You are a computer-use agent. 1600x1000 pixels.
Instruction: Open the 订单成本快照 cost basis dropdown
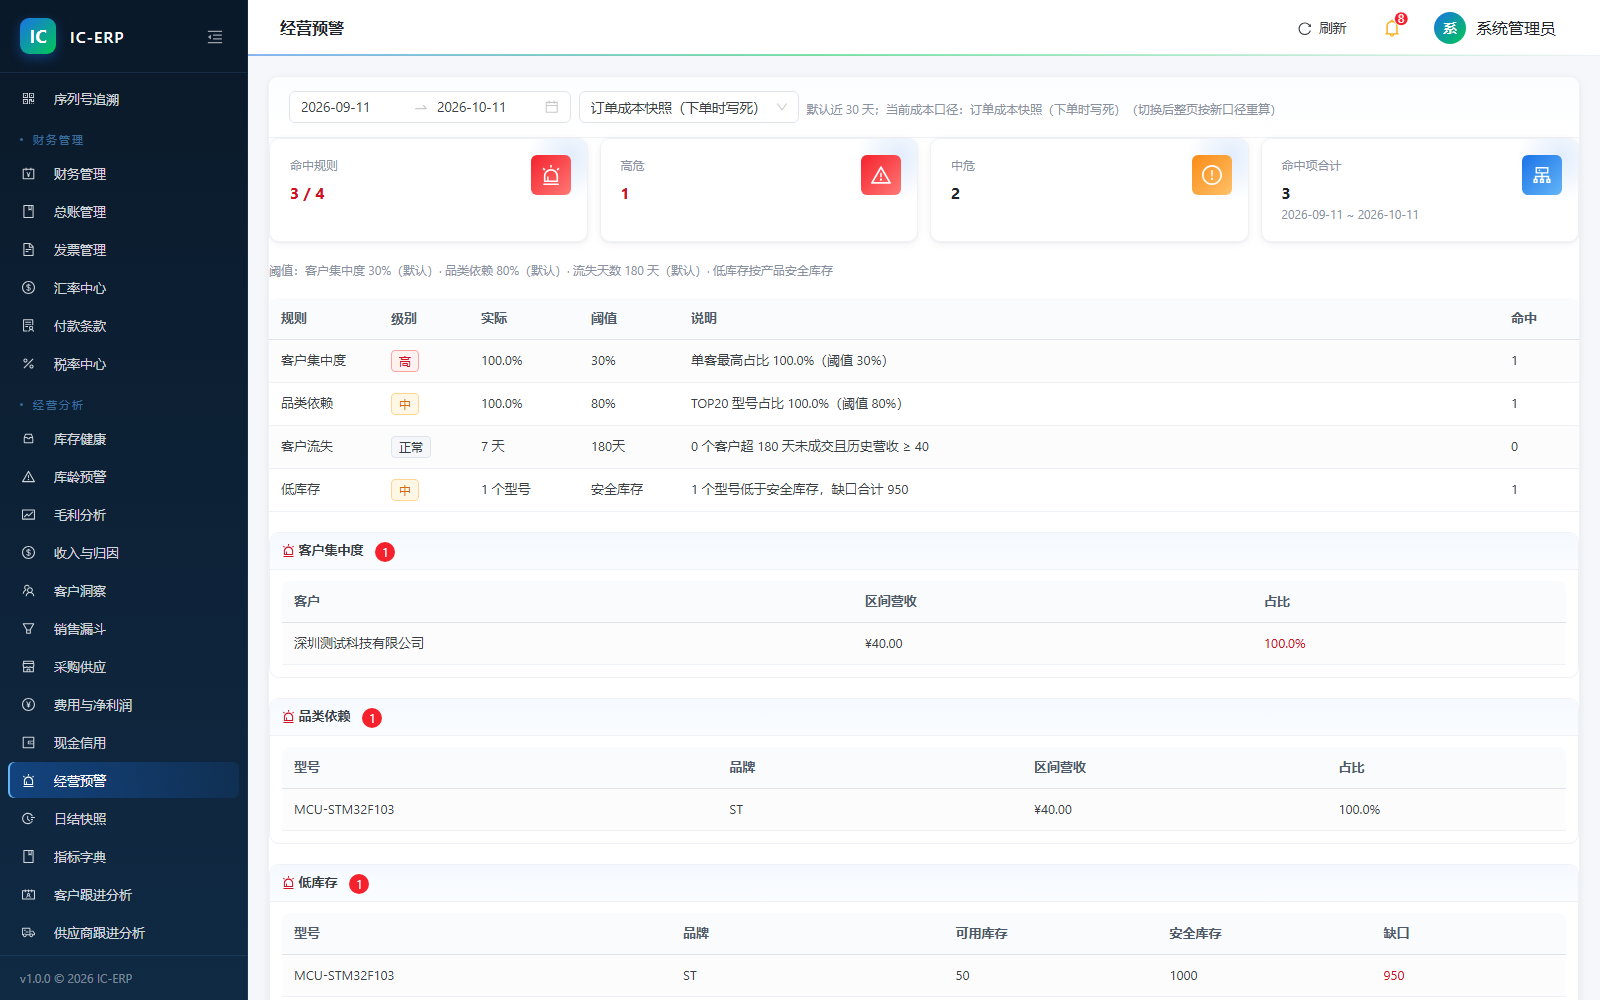(689, 107)
